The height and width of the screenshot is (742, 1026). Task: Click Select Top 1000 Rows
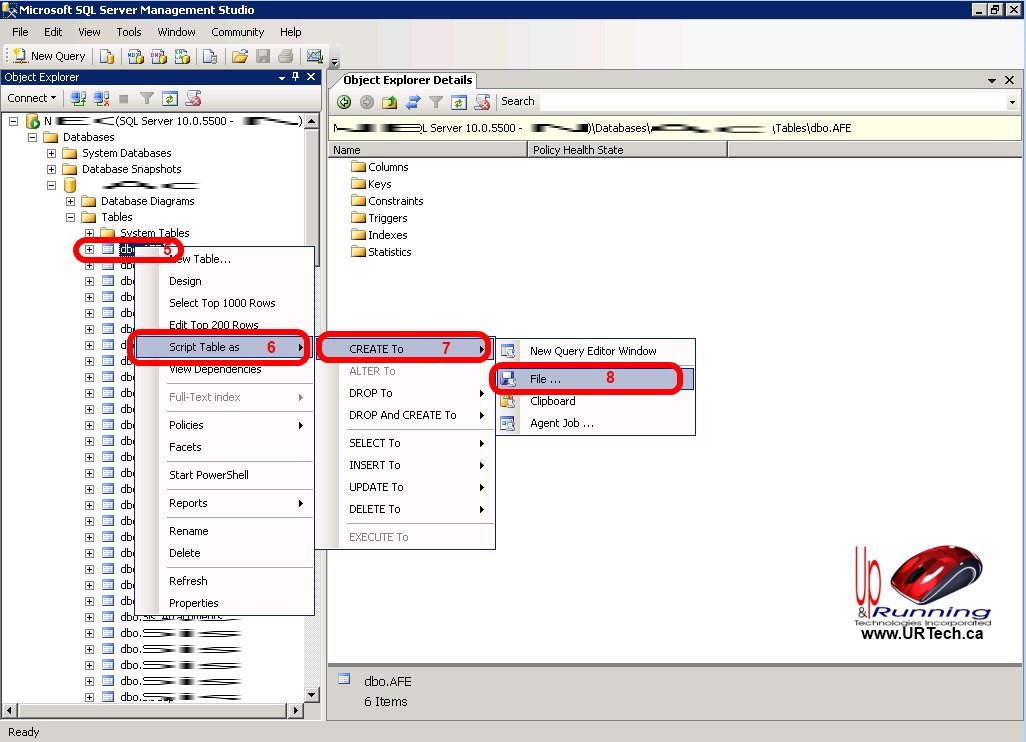(x=222, y=303)
